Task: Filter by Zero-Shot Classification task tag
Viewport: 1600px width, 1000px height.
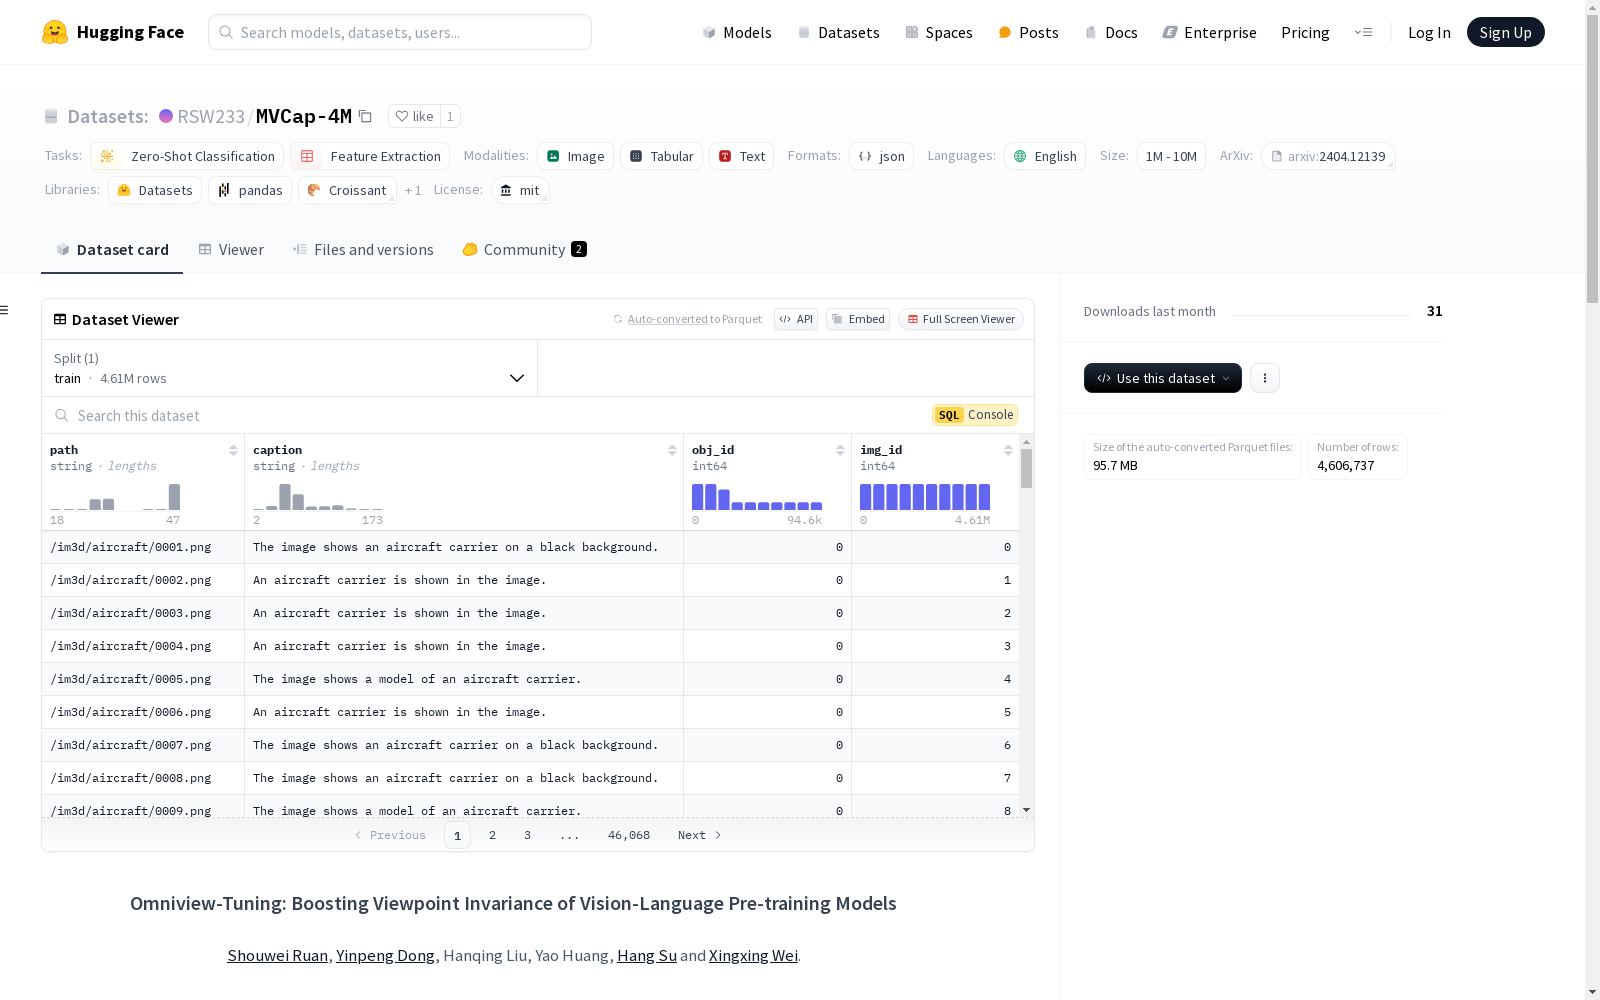Action: [x=187, y=156]
